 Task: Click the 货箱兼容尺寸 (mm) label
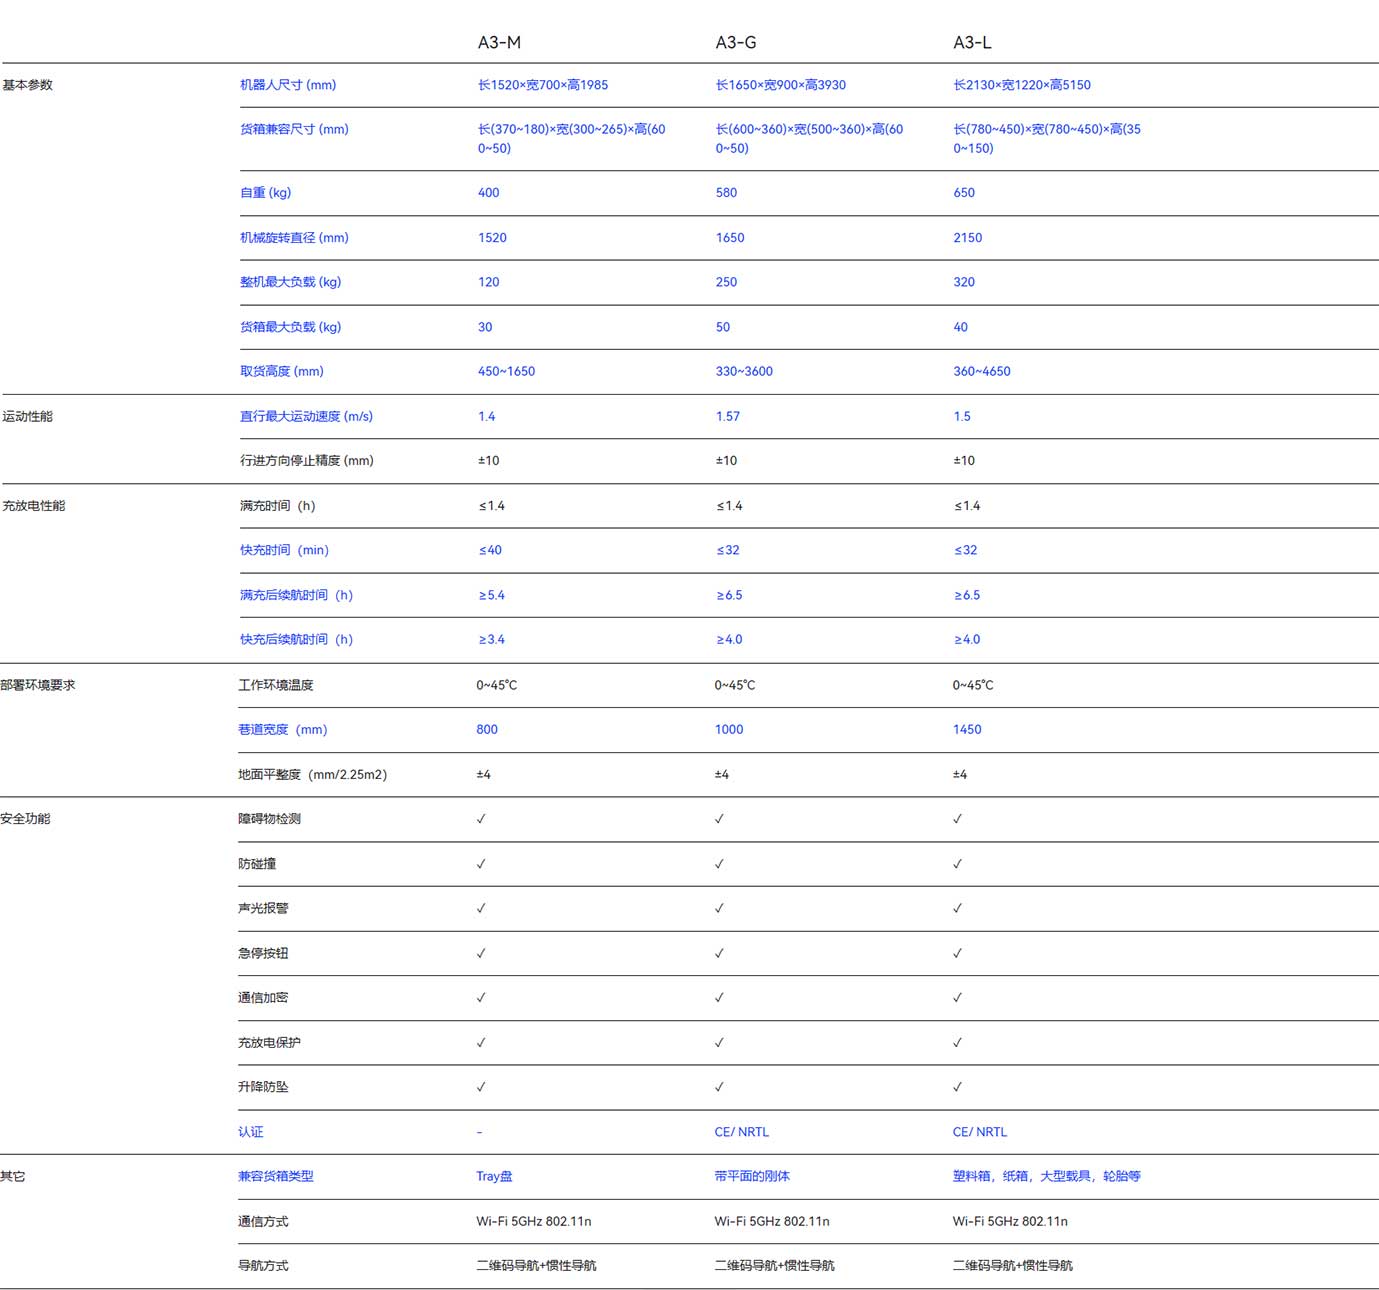click(x=294, y=129)
